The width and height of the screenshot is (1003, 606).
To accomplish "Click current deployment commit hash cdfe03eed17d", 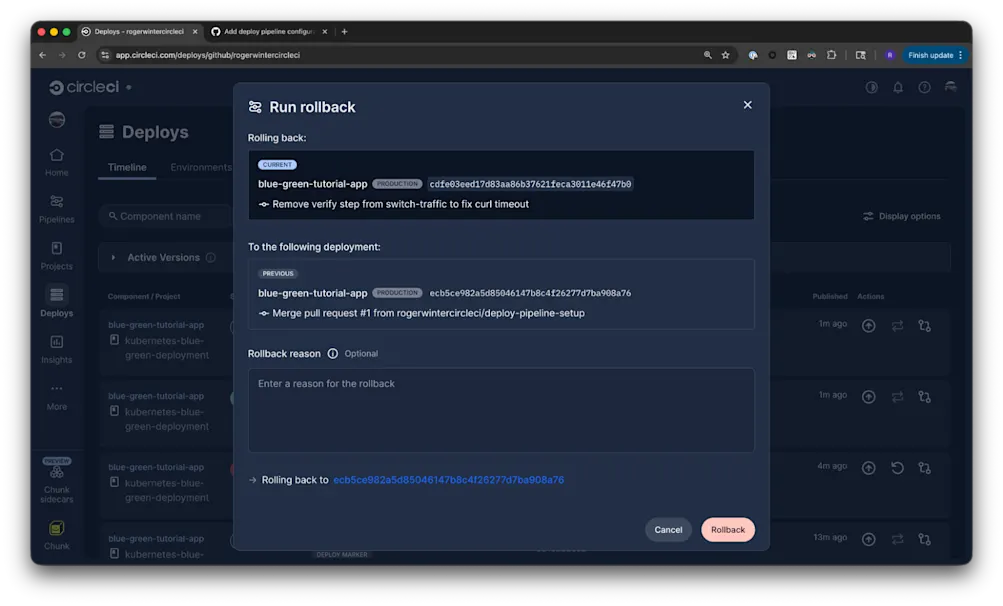I will [x=530, y=184].
